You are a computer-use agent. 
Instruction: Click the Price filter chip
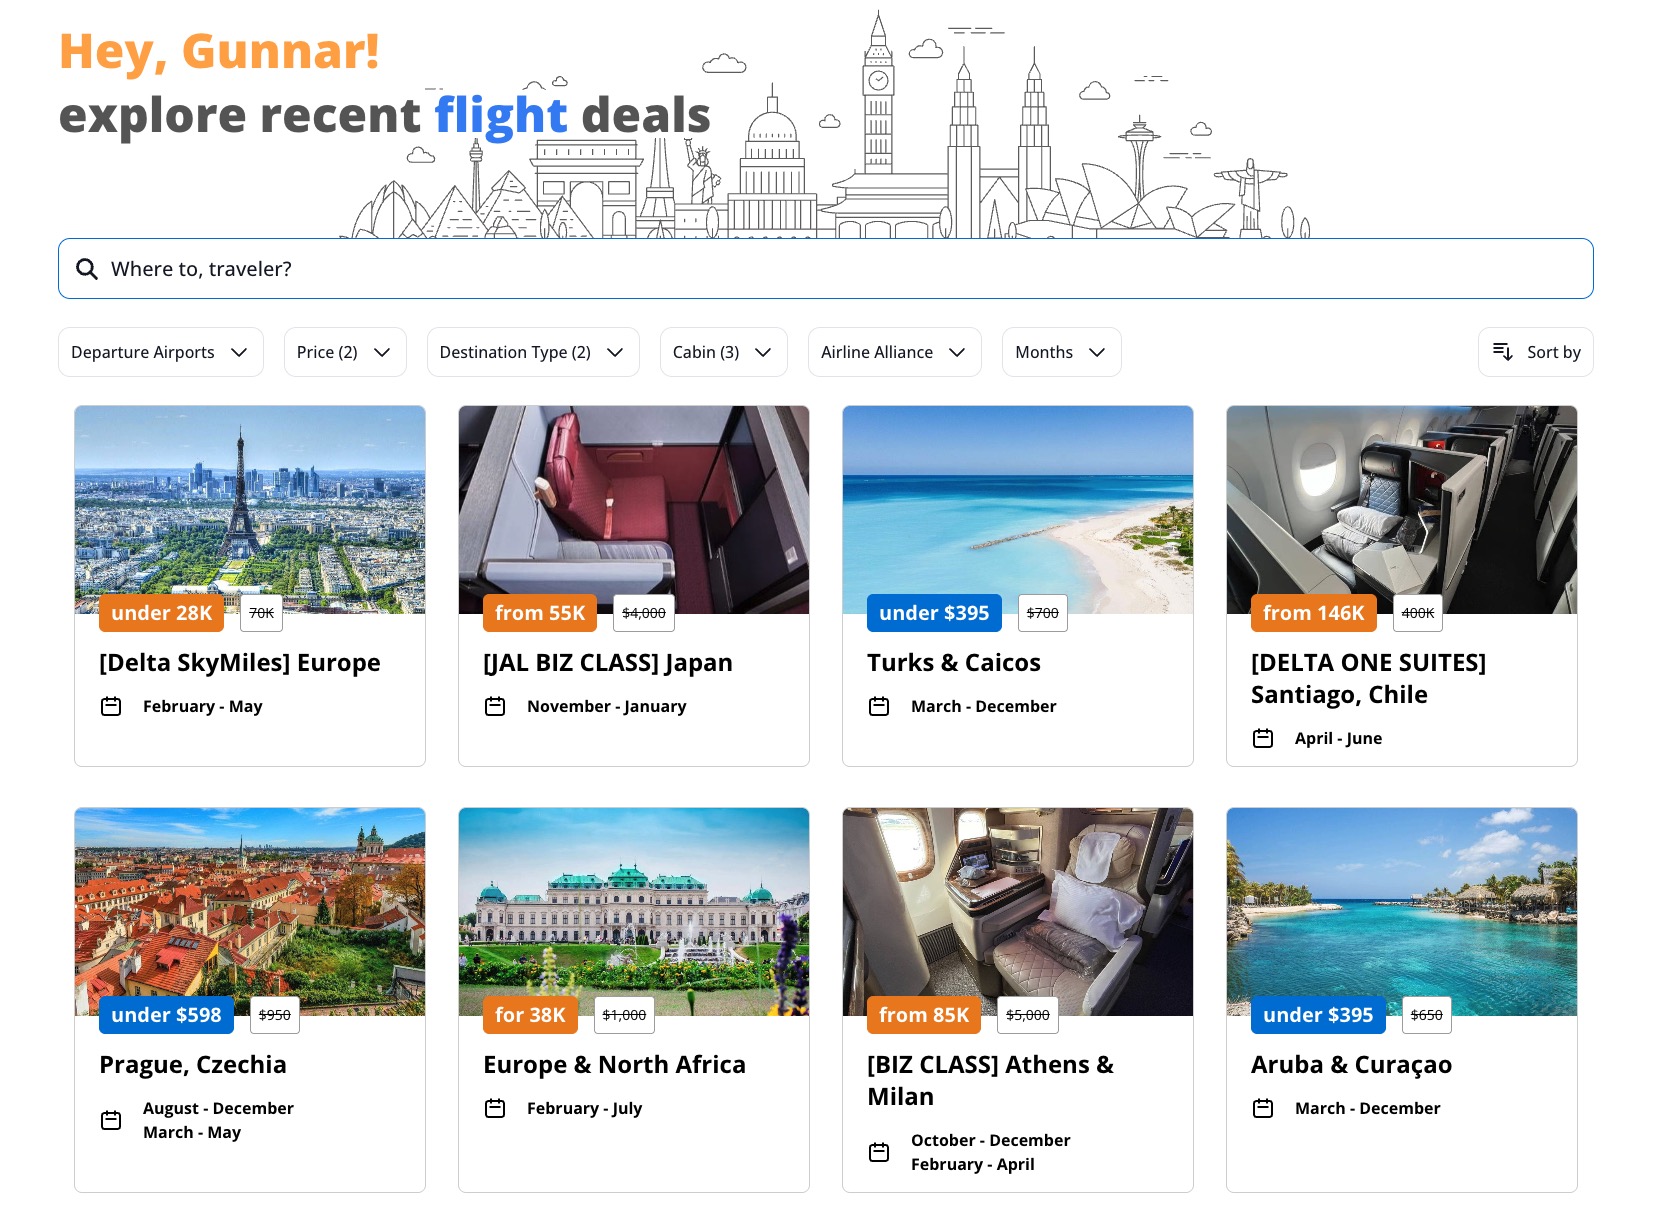point(345,352)
